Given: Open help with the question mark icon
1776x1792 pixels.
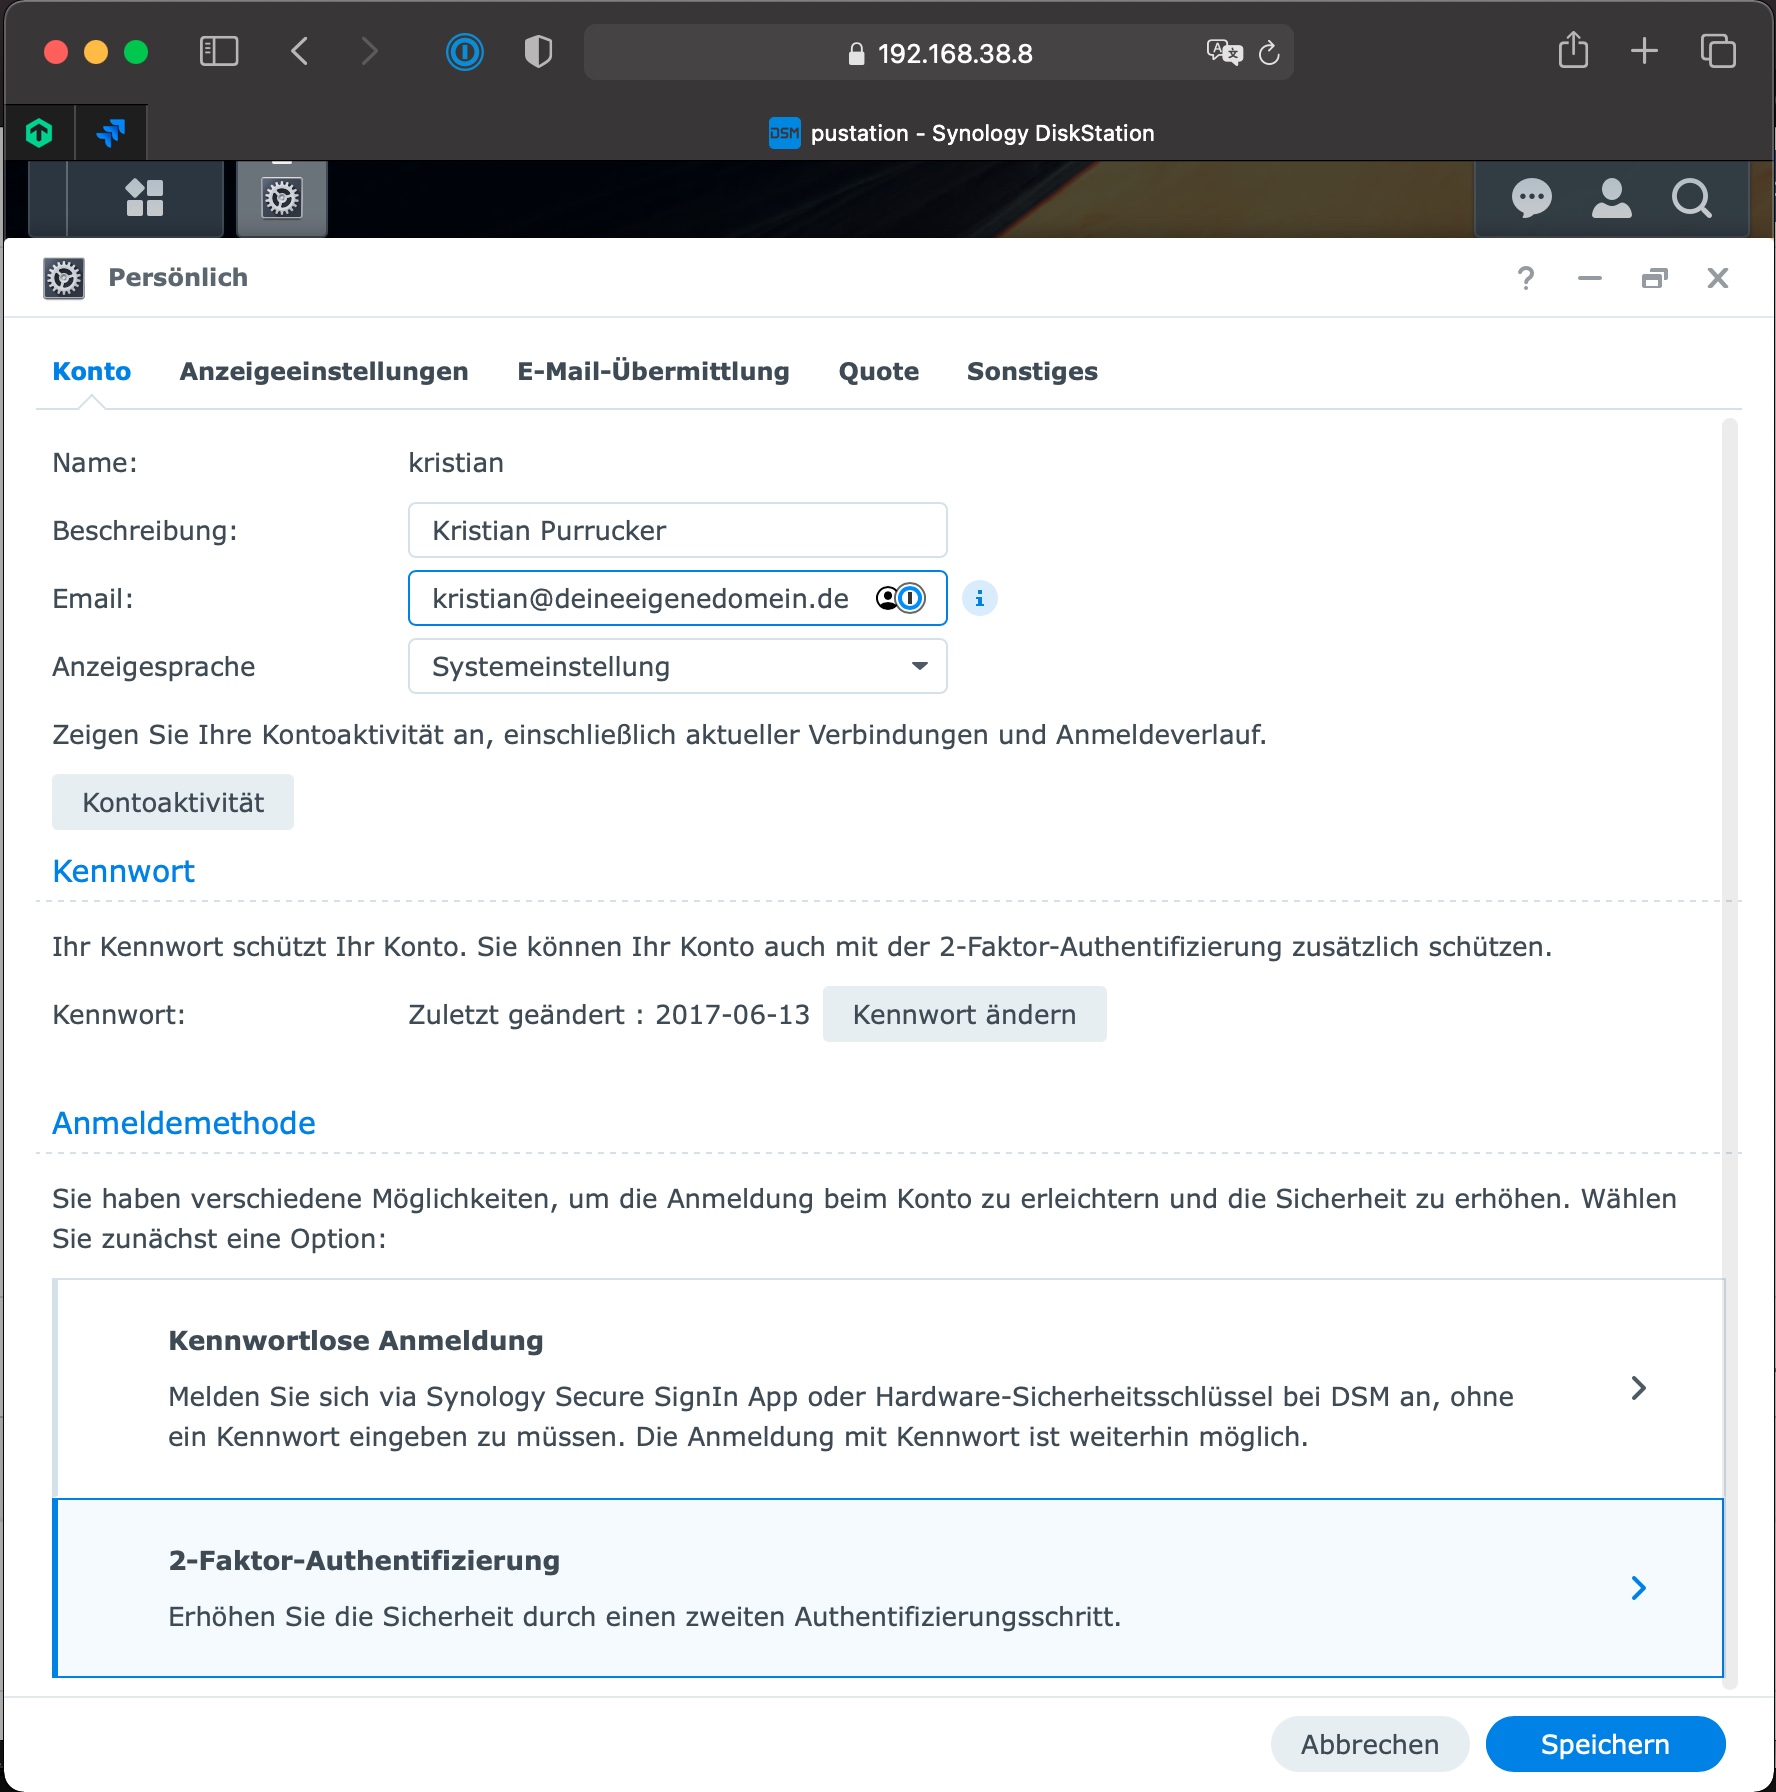Looking at the screenshot, I should click(x=1525, y=278).
